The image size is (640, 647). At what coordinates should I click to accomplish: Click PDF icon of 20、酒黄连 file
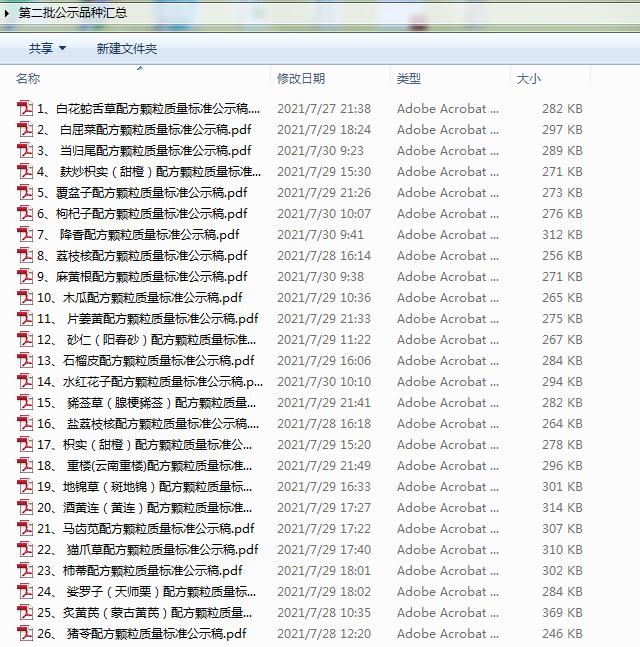(x=25, y=508)
